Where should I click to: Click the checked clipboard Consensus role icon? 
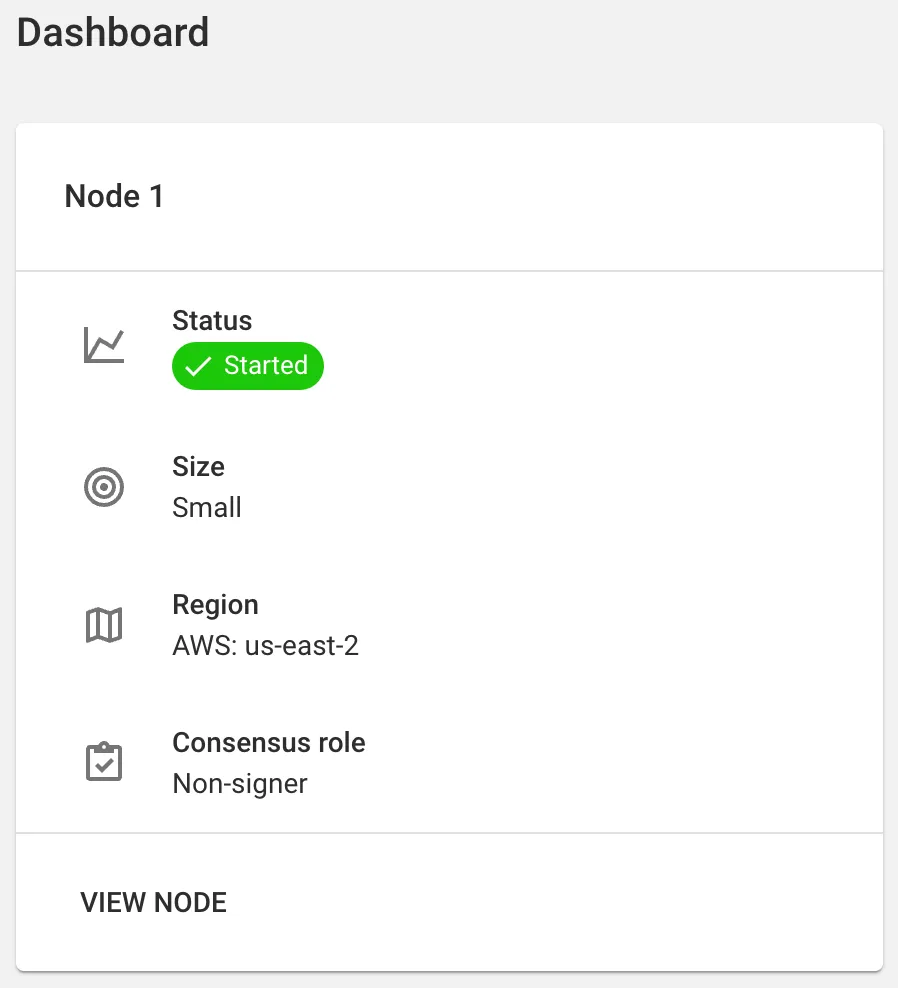(103, 761)
